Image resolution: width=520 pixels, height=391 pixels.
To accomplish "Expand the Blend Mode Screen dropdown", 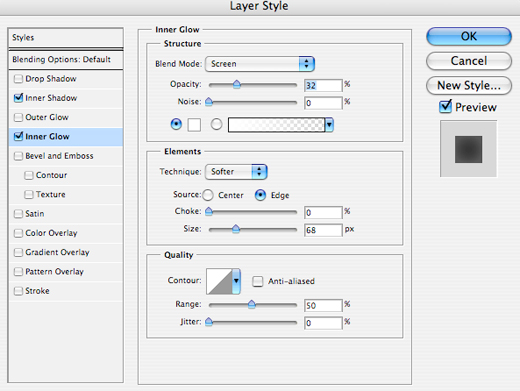I will pos(260,64).
